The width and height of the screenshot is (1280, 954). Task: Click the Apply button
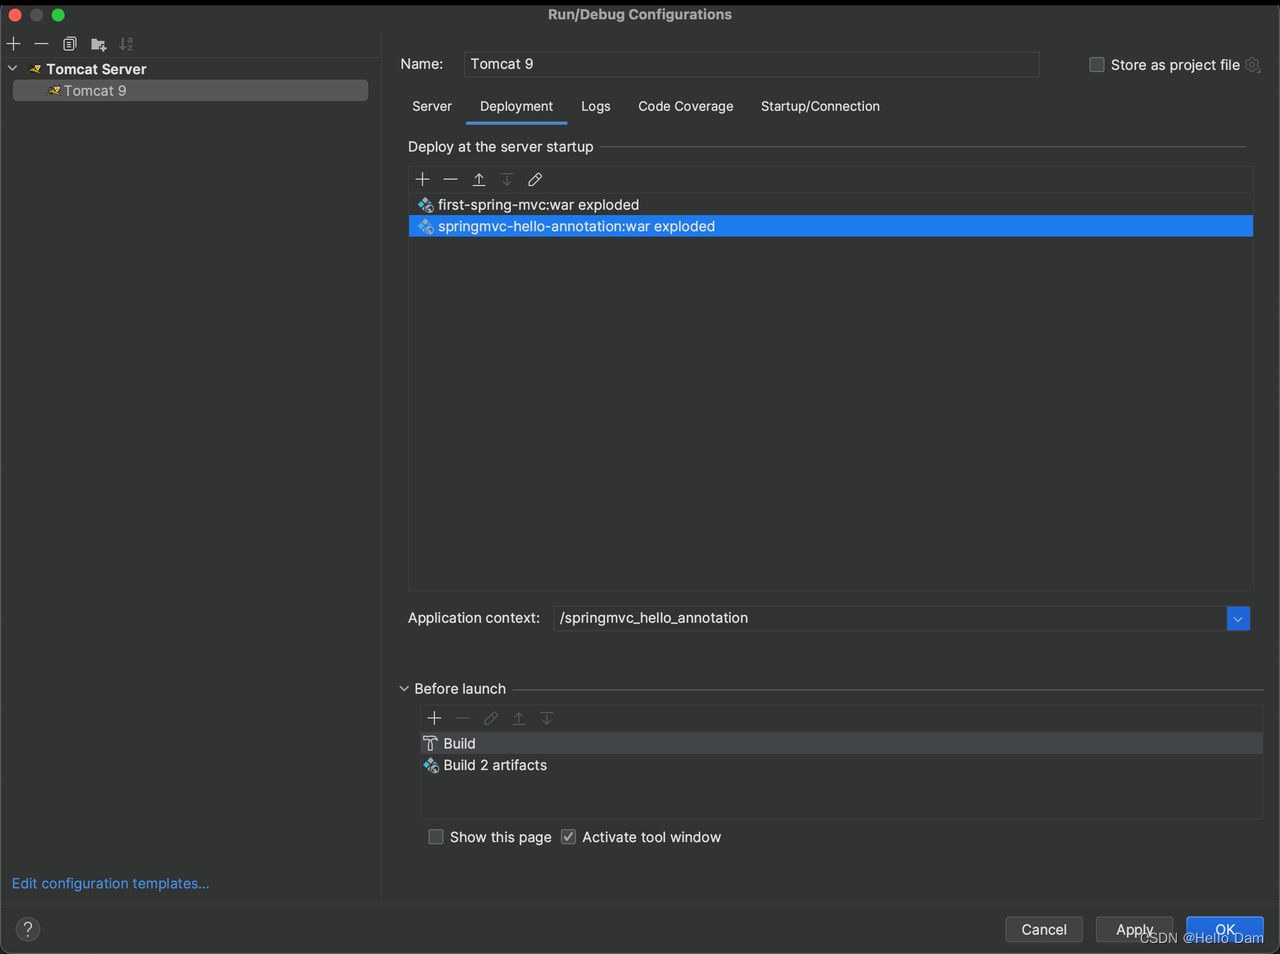1135,929
